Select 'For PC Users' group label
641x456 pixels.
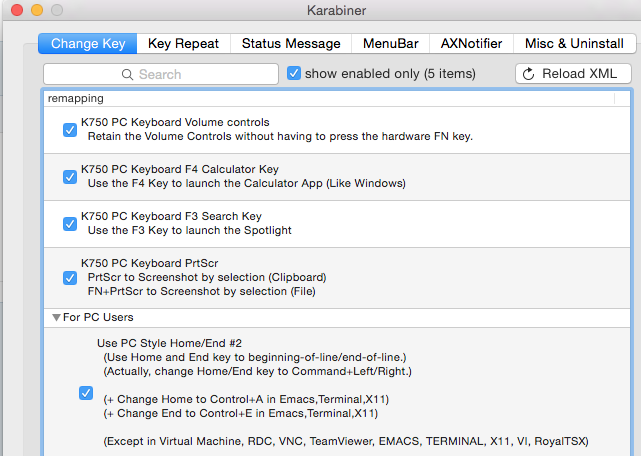pos(98,317)
